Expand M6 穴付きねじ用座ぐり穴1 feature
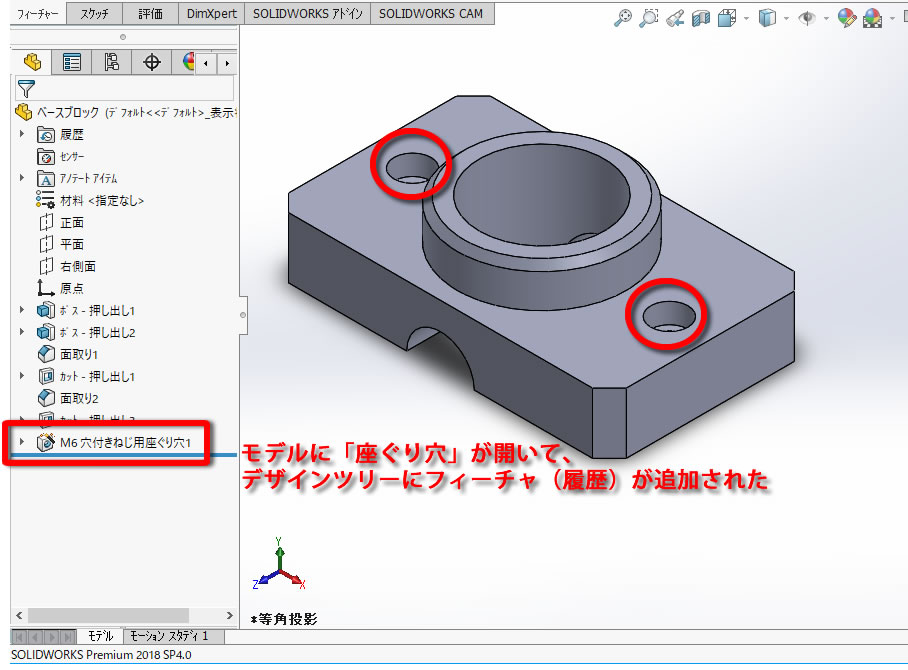Viewport: 908px width, 670px height. point(22,442)
